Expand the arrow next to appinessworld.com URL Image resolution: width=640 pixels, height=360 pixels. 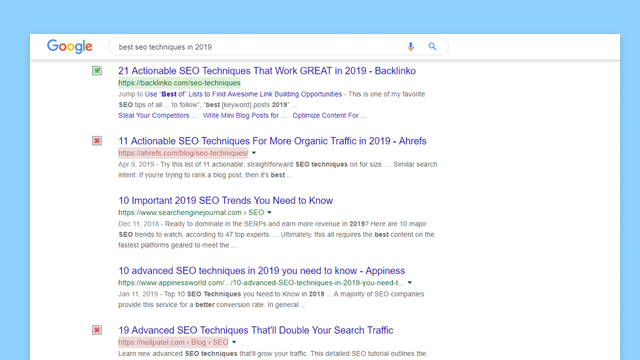point(410,282)
